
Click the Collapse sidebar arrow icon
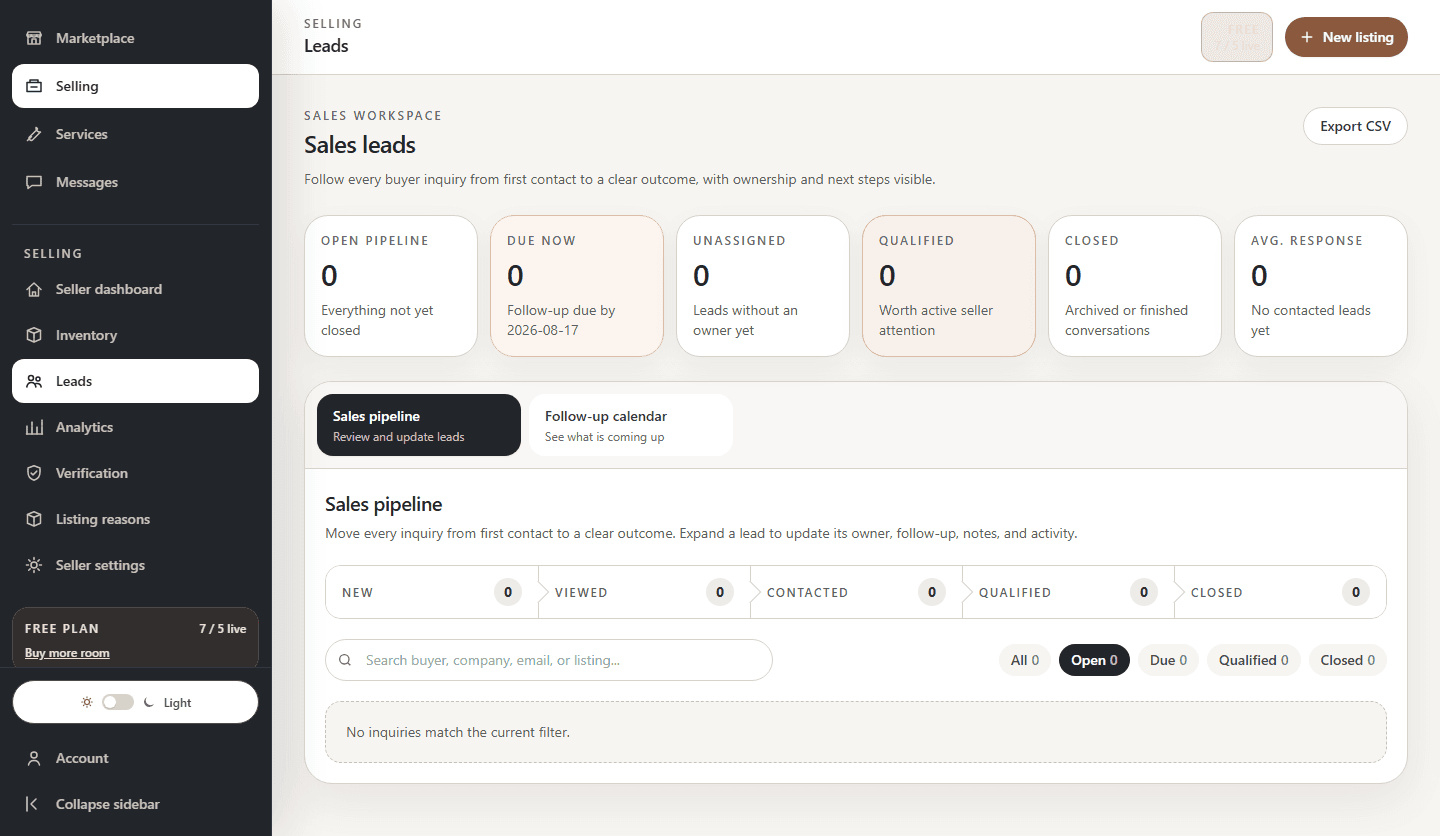(34, 804)
